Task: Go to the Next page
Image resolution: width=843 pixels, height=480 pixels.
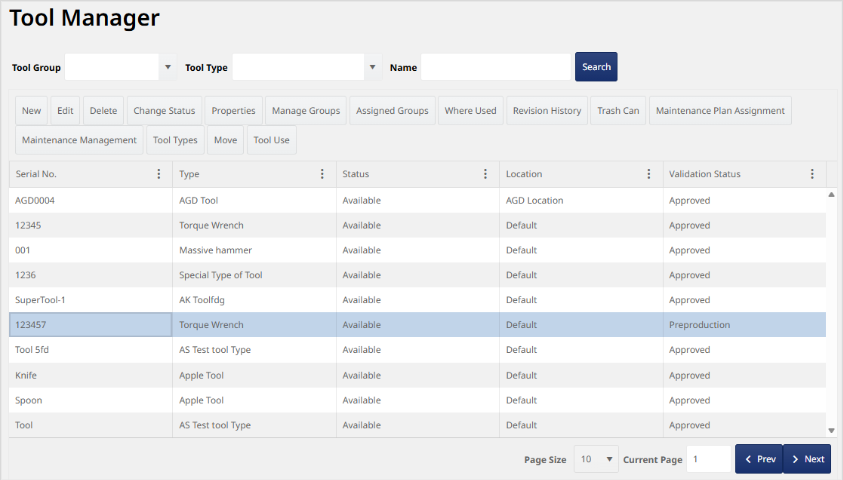Action: pos(807,459)
